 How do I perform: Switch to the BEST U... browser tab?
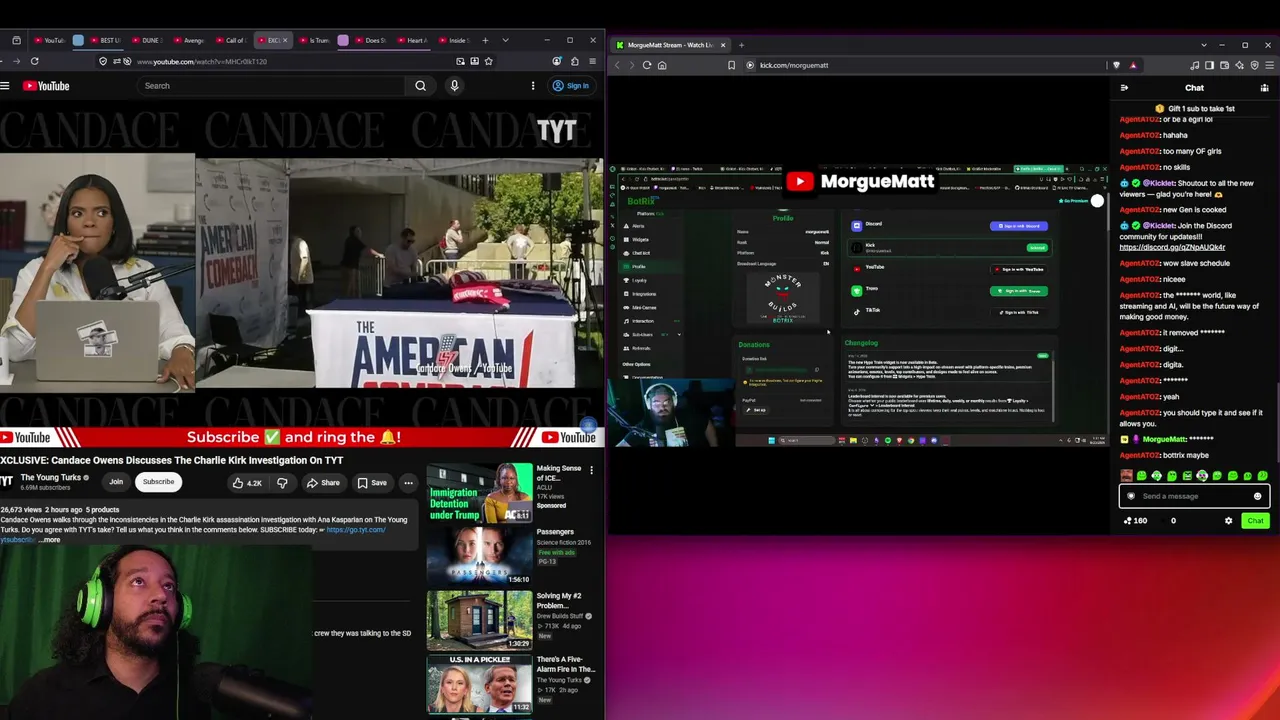coord(106,41)
